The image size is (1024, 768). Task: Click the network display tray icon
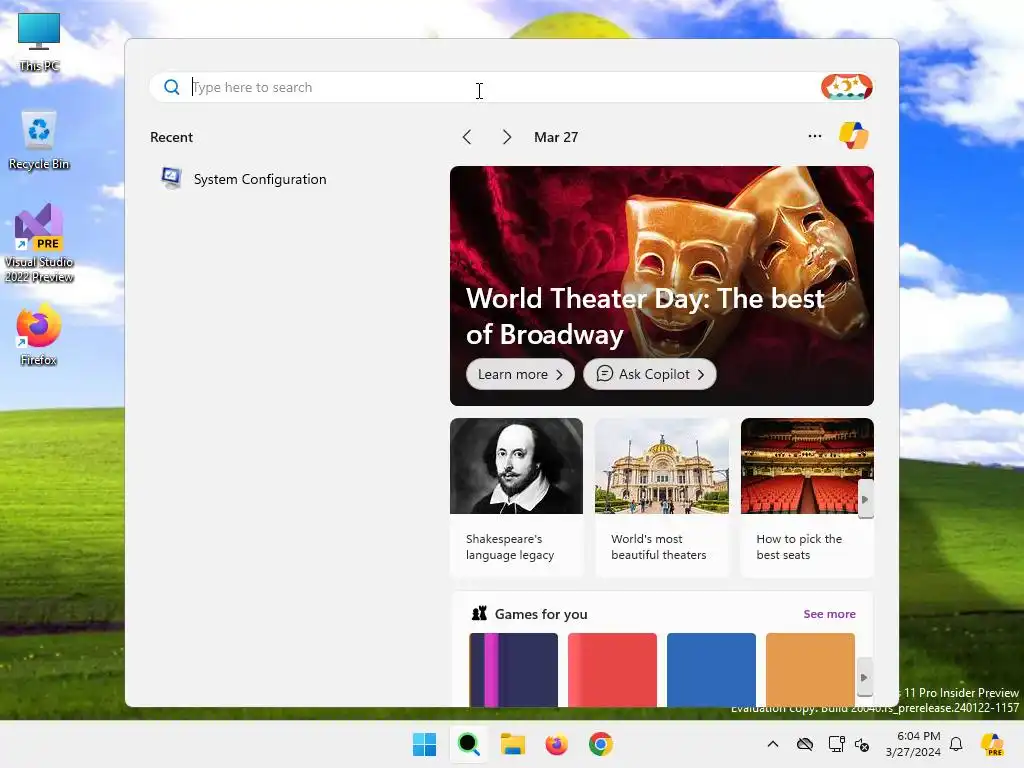[x=836, y=744]
